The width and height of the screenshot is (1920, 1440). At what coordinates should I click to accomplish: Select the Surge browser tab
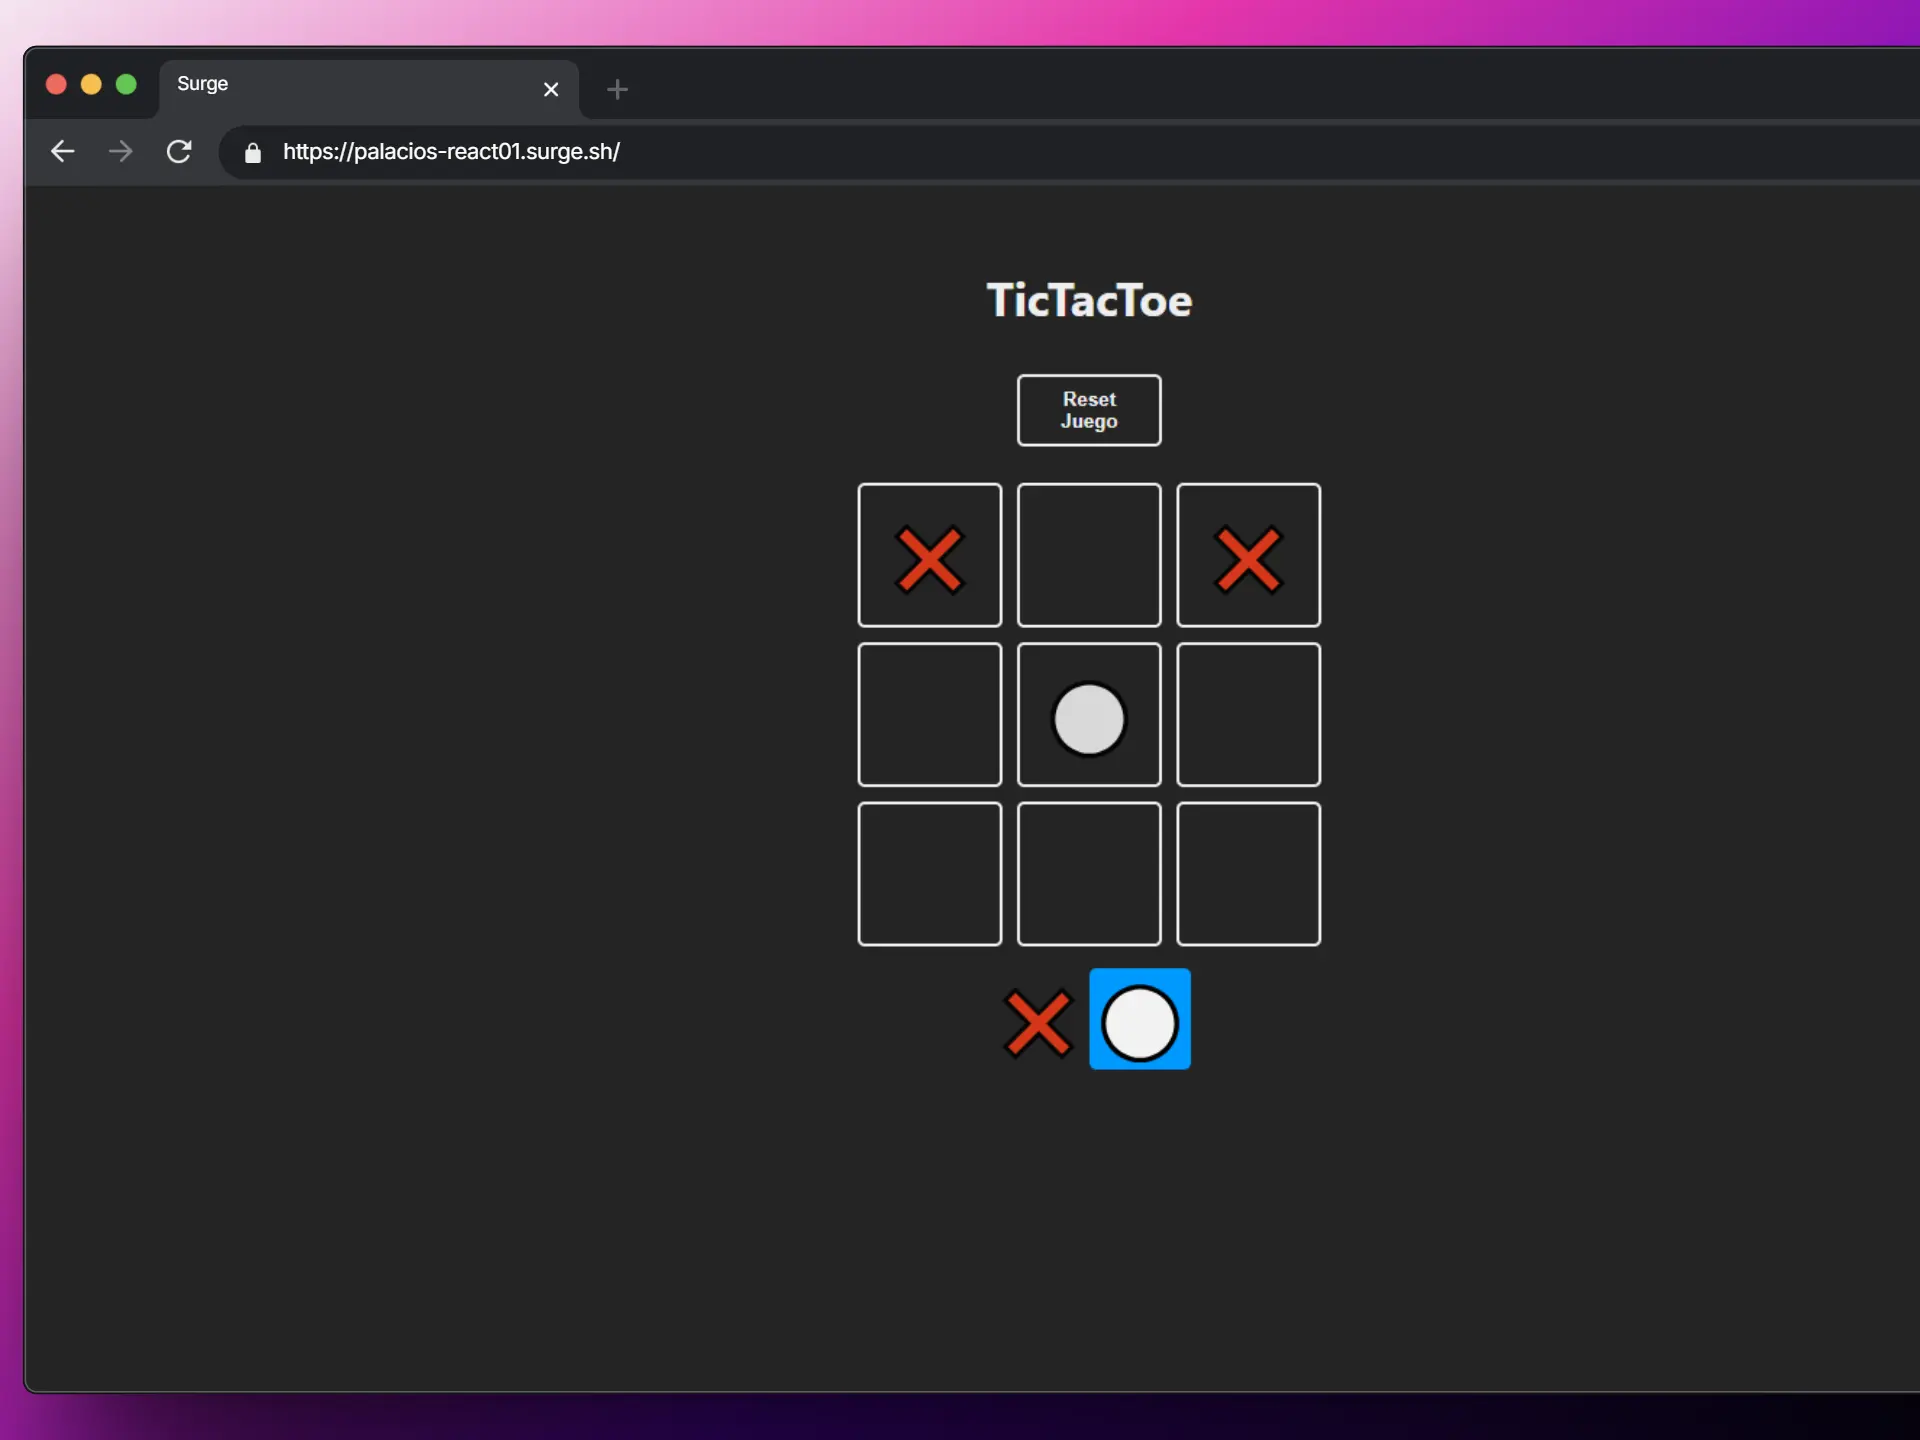point(340,85)
